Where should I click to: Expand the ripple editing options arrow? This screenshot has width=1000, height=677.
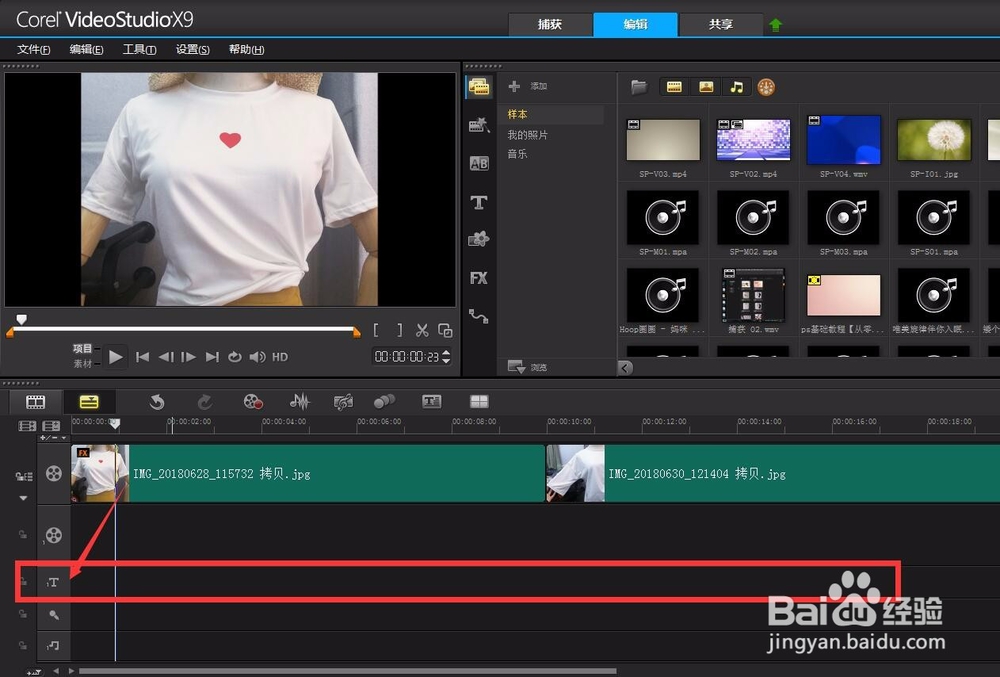[x=24, y=498]
